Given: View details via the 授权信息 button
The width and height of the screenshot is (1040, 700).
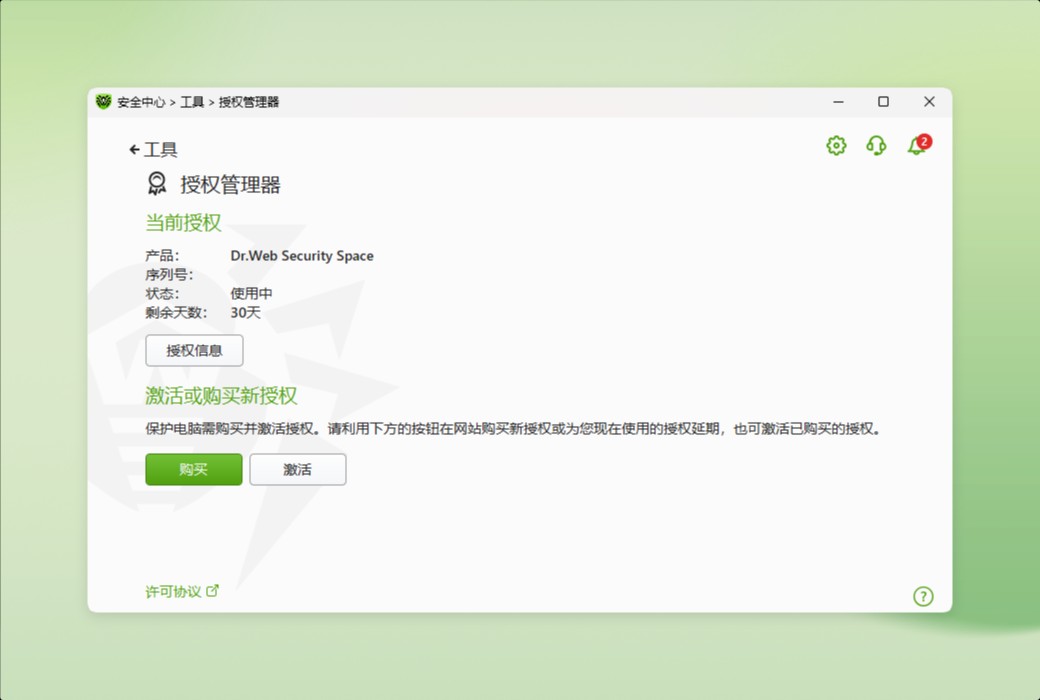Looking at the screenshot, I should pos(193,351).
